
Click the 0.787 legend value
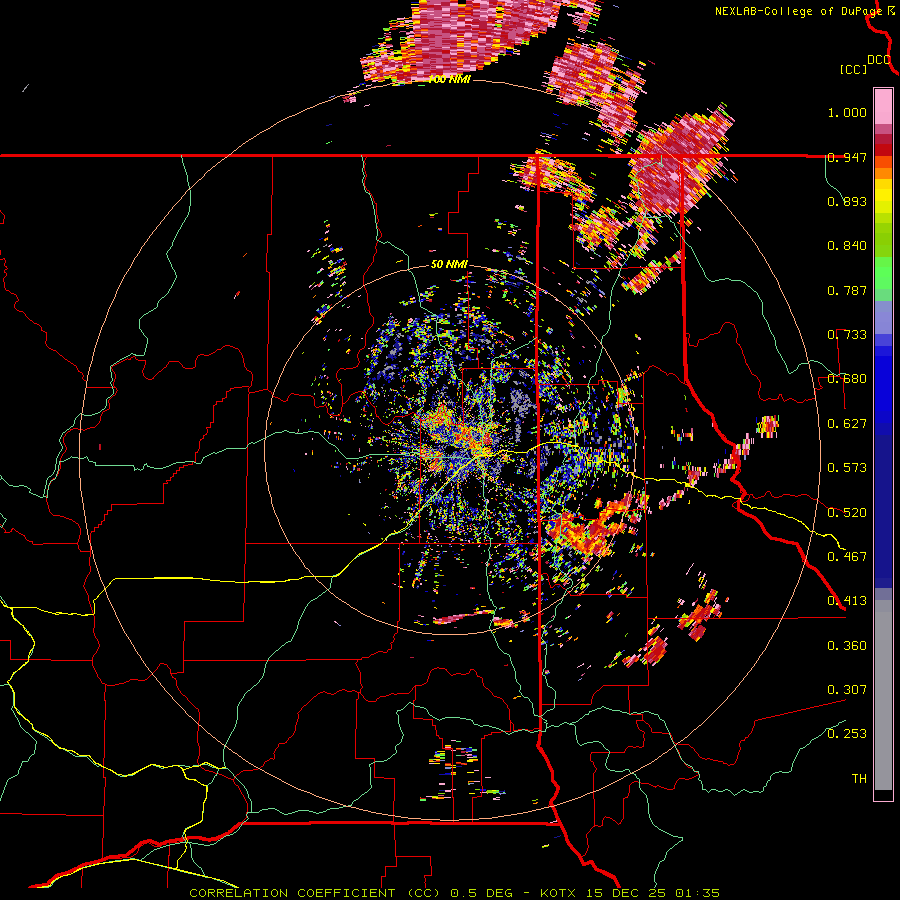(x=847, y=290)
